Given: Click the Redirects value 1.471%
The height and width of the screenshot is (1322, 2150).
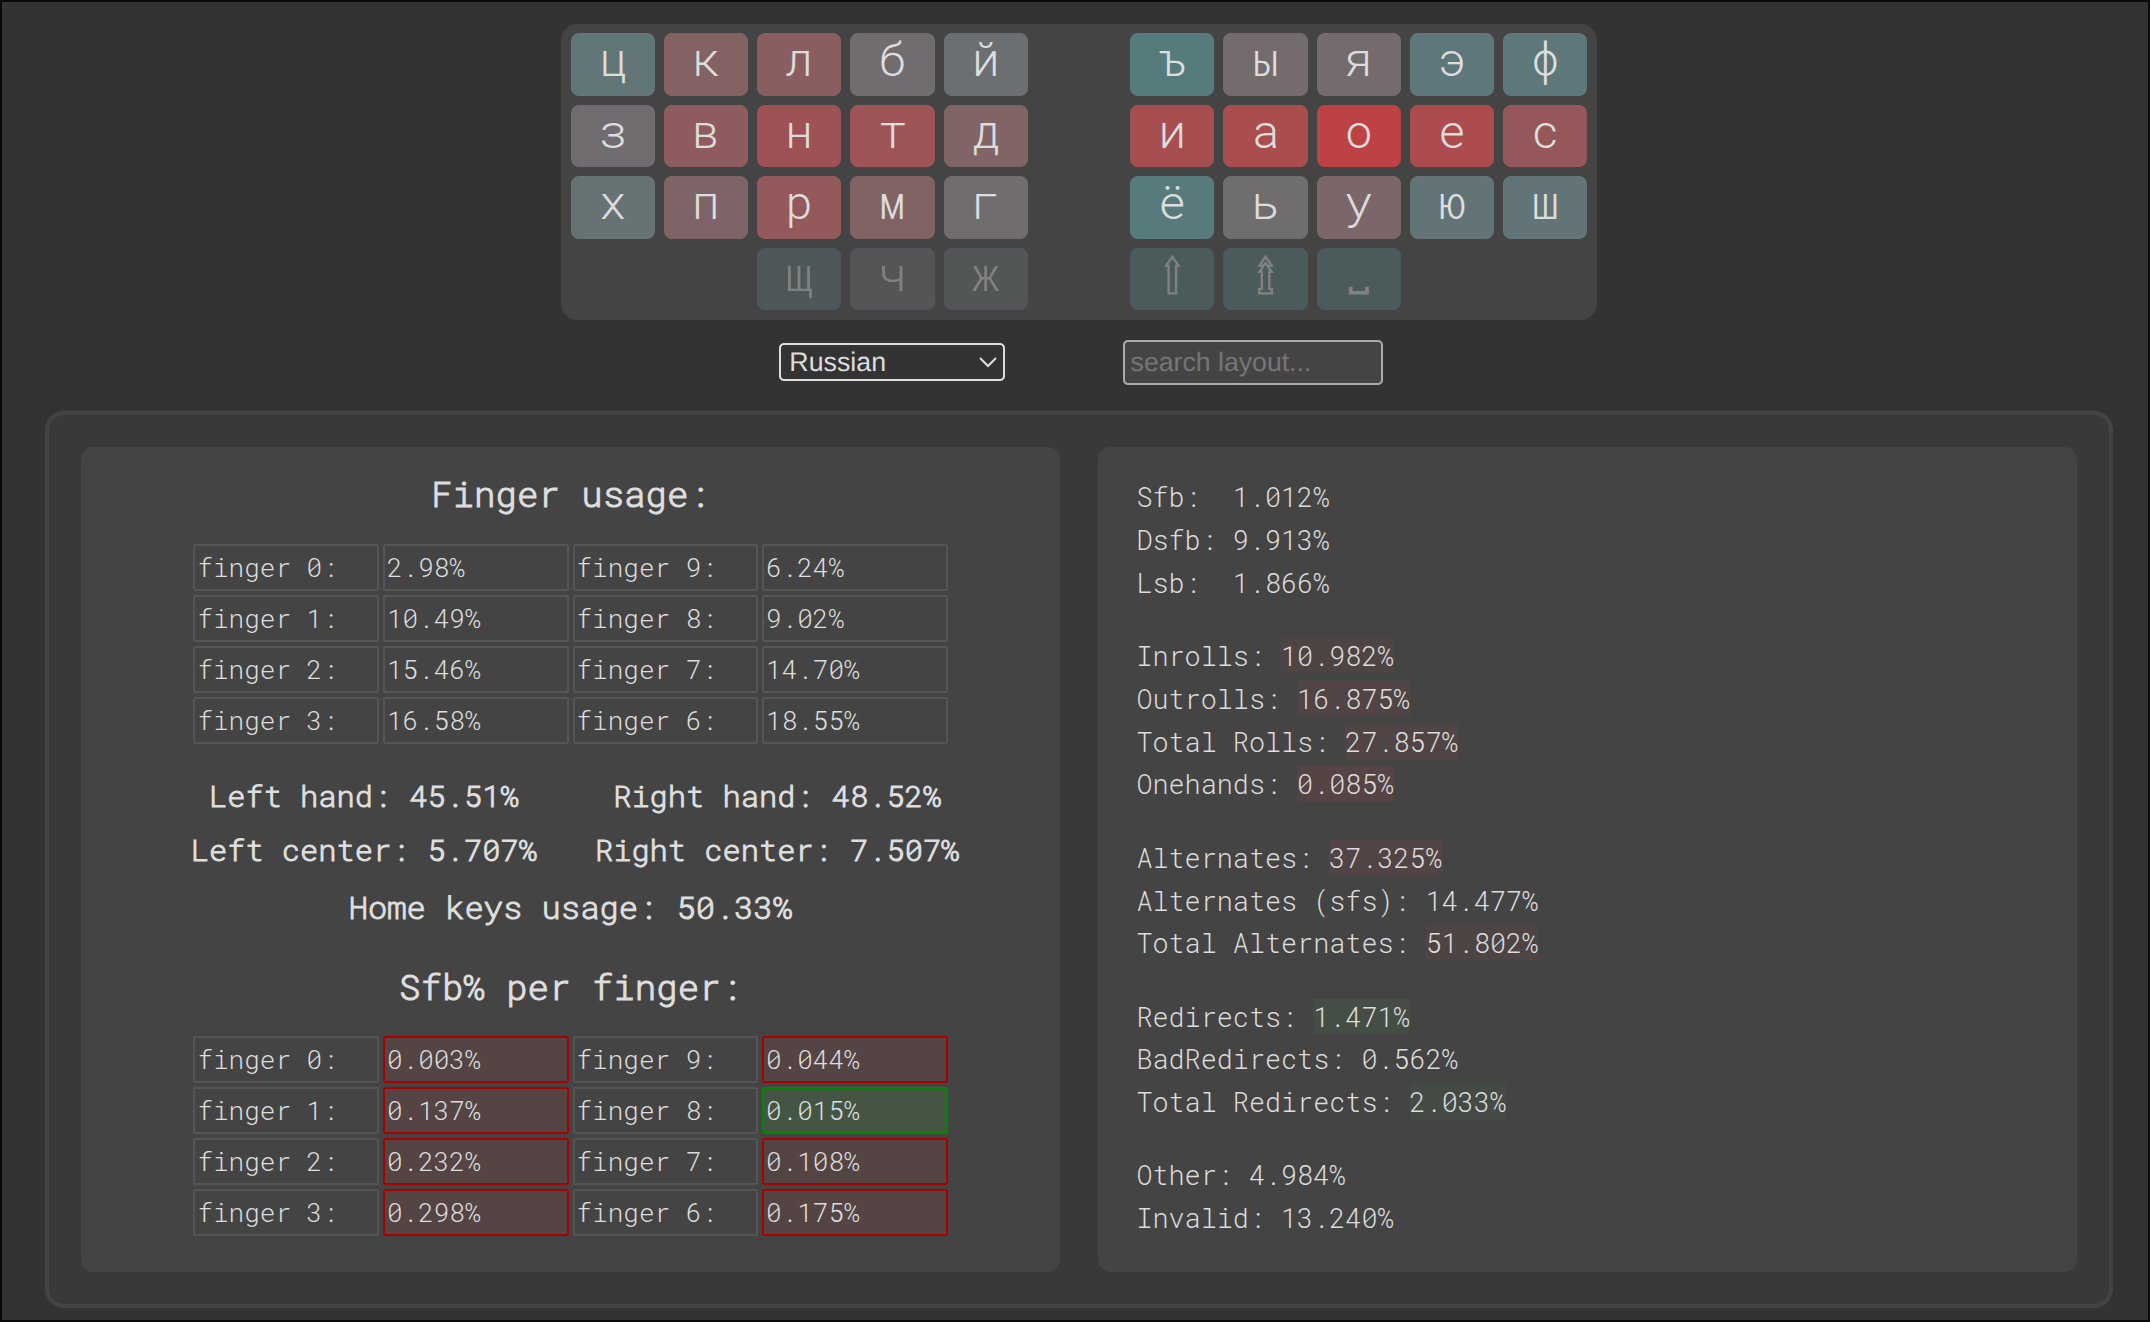Looking at the screenshot, I should pos(1360,1018).
